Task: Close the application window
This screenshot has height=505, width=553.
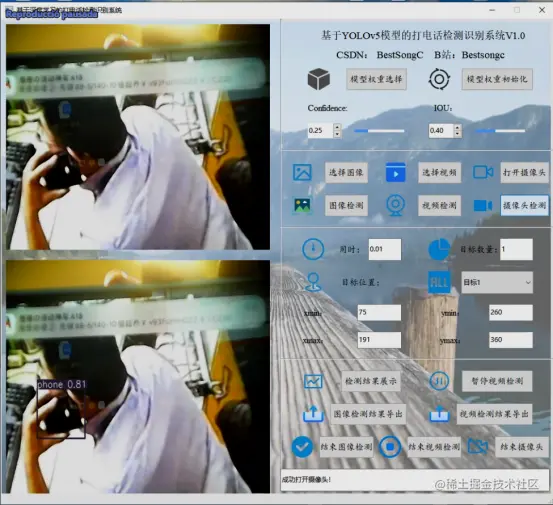Action: [x=542, y=10]
